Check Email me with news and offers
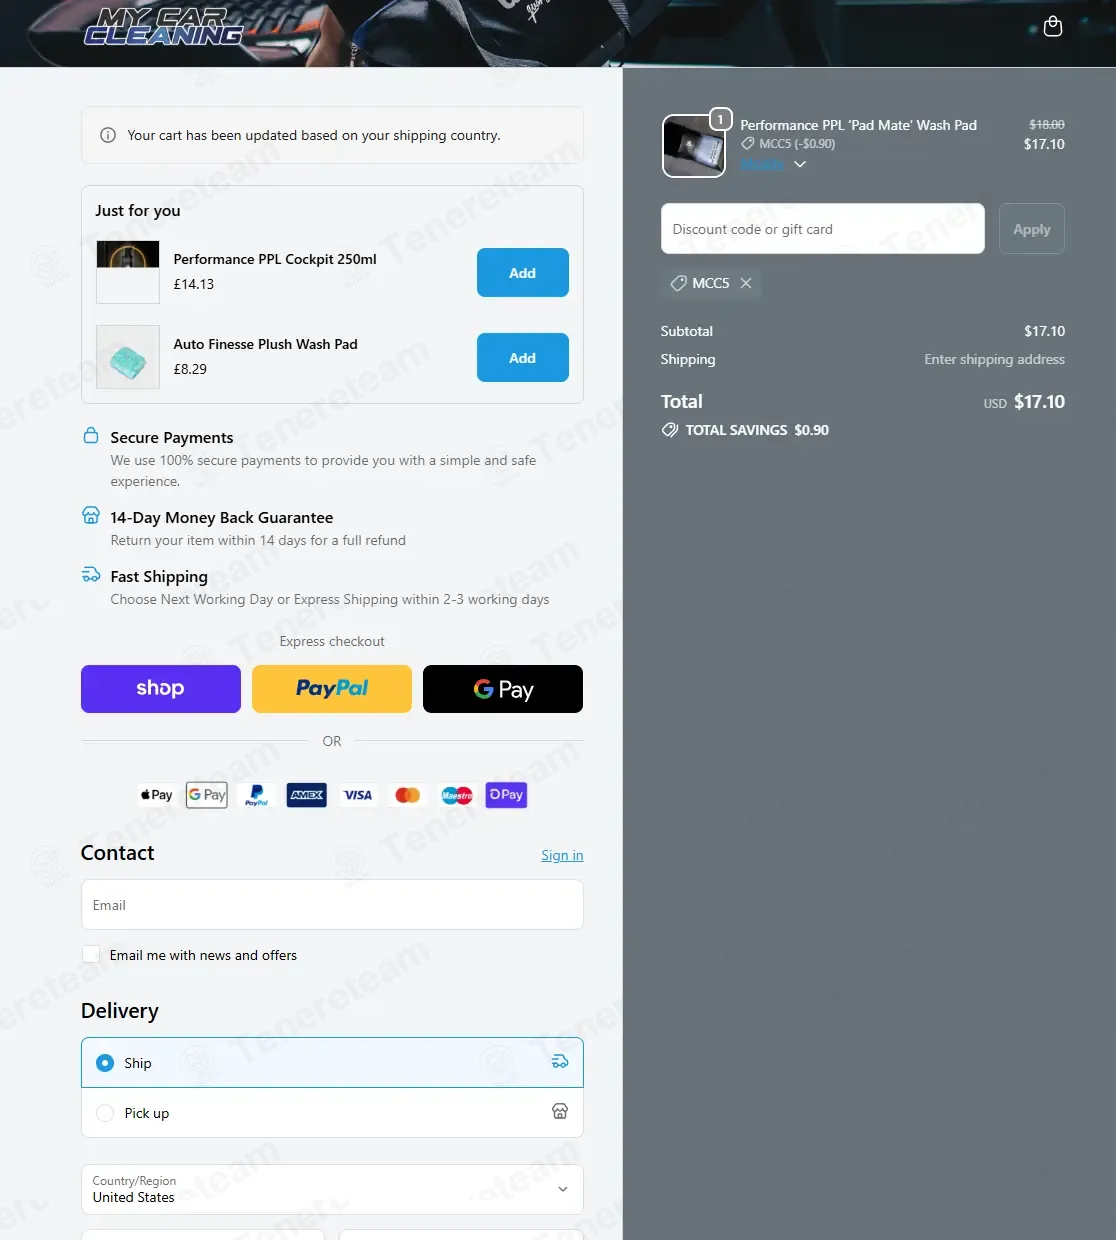The height and width of the screenshot is (1240, 1116). pos(91,955)
